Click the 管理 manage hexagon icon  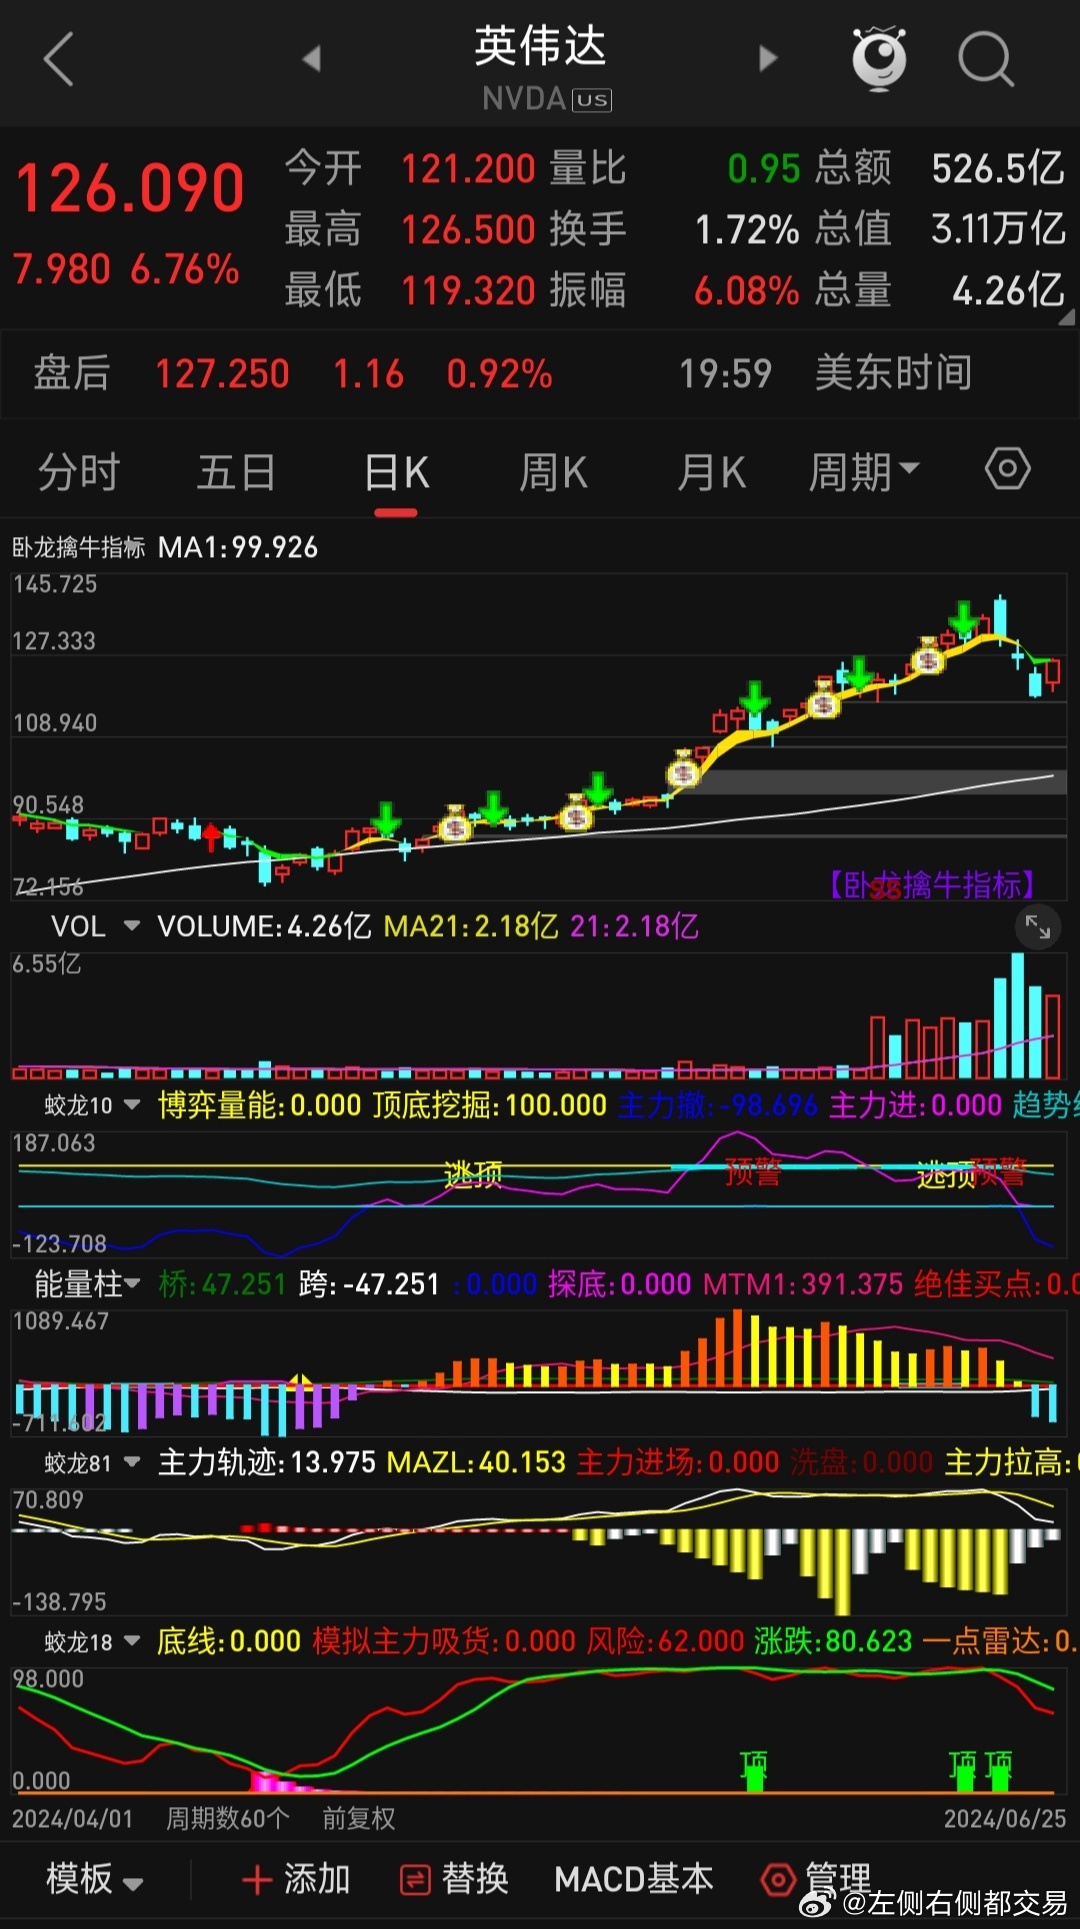(778, 1880)
